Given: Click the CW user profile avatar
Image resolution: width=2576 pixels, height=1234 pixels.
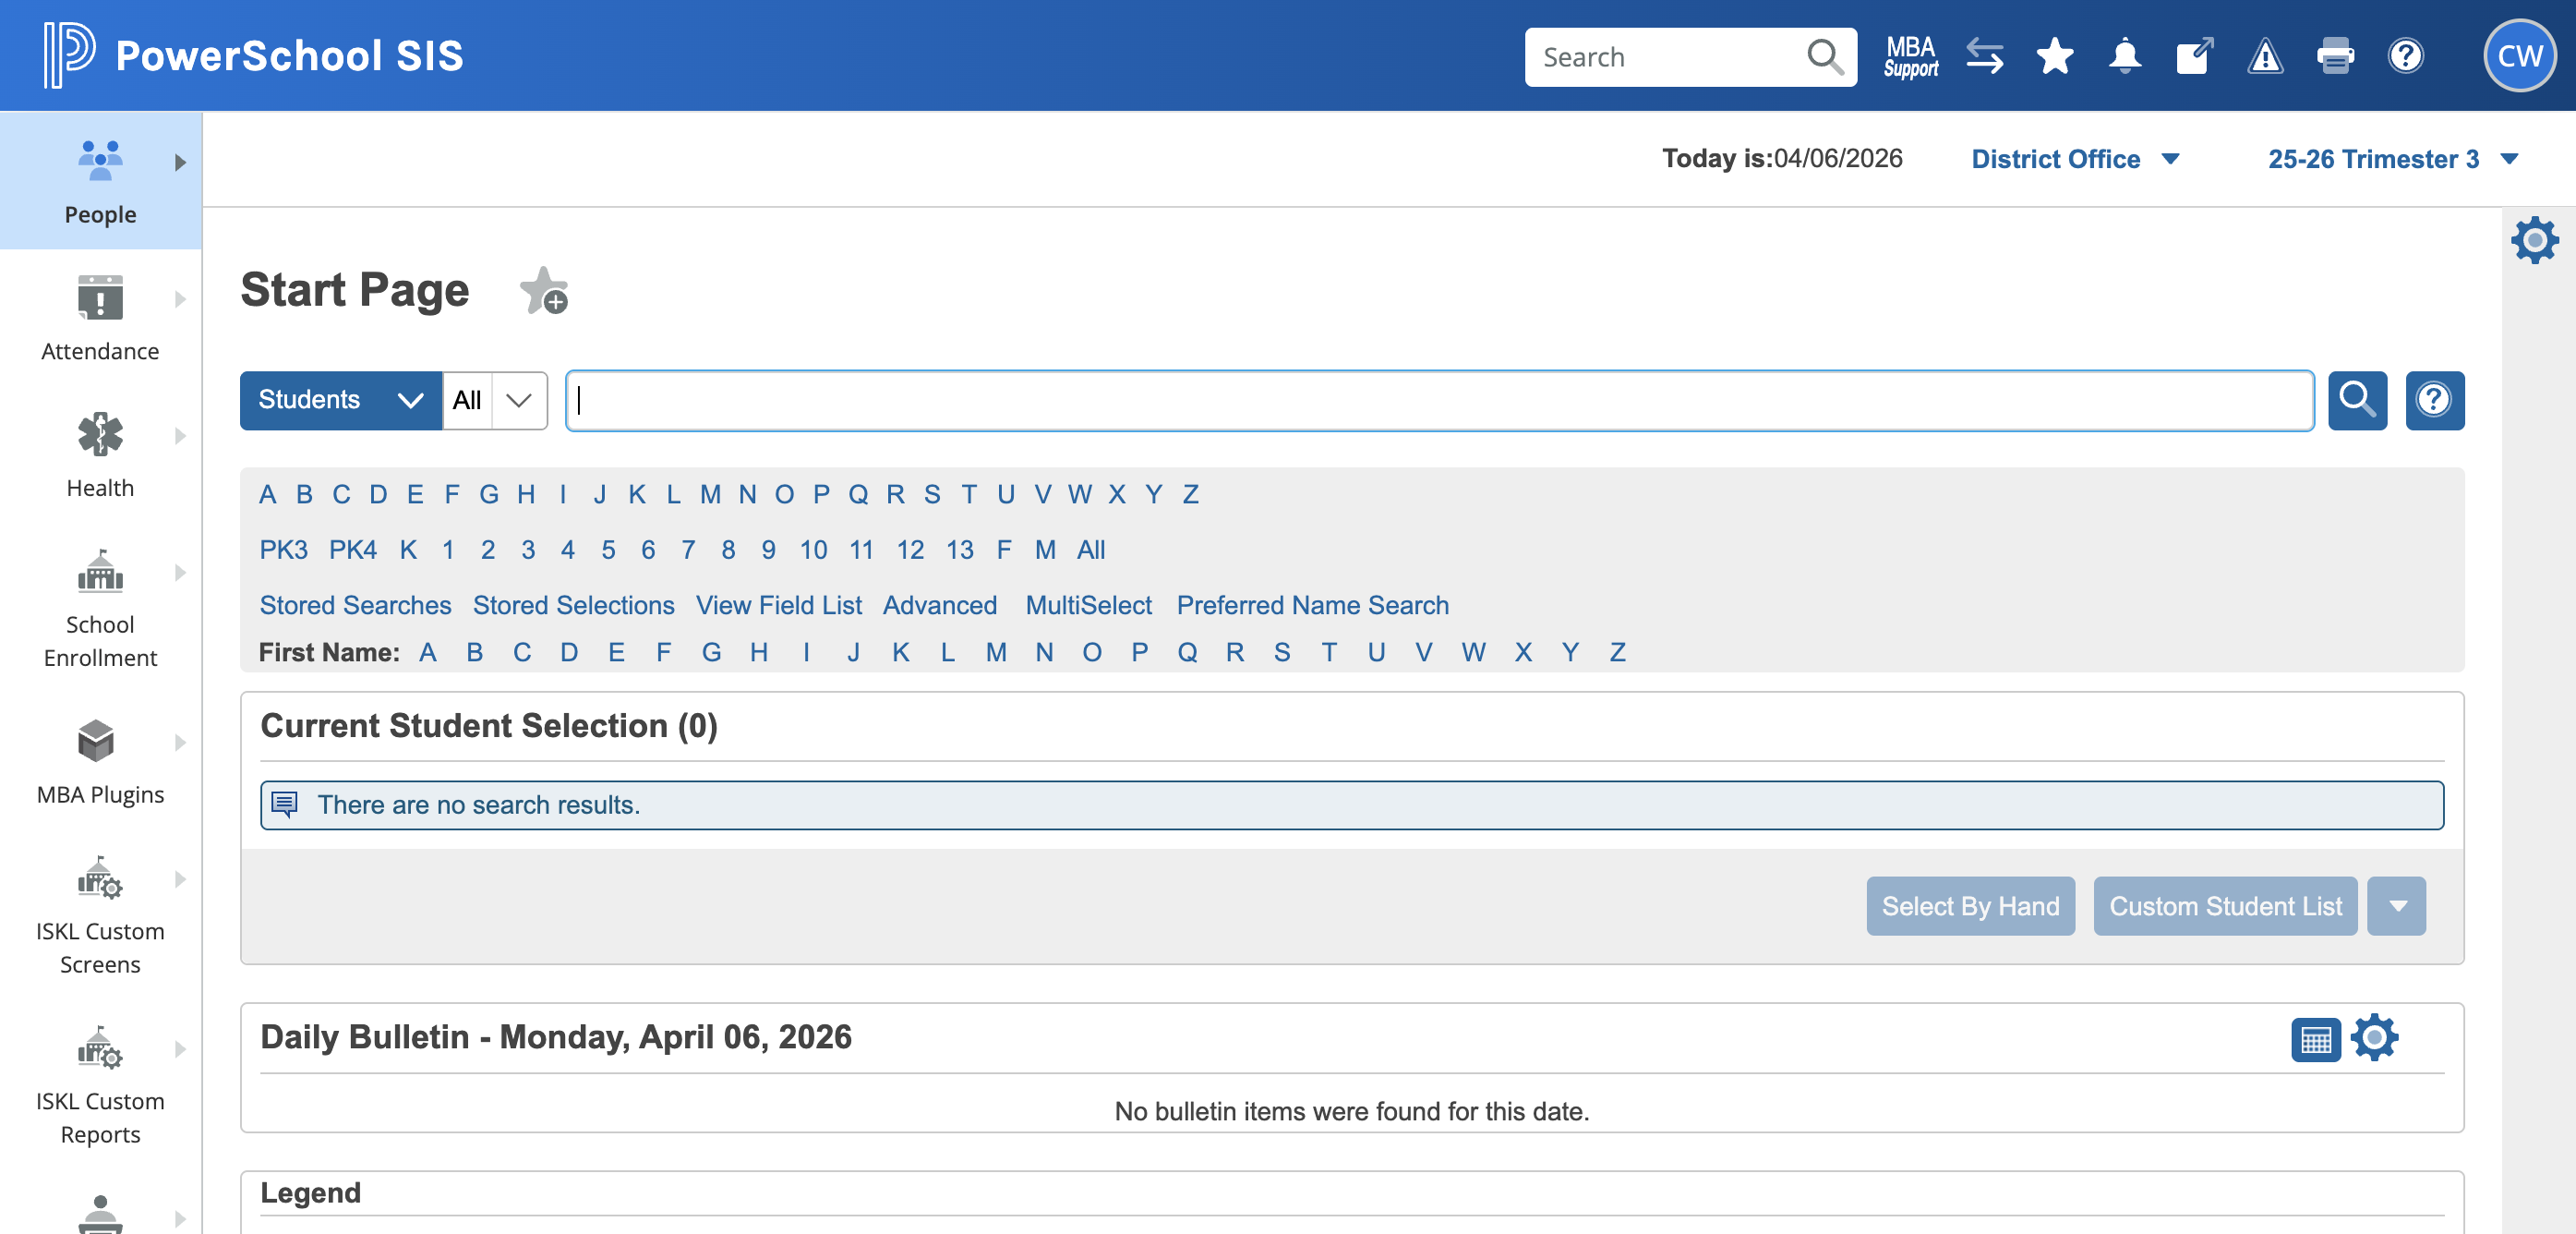Looking at the screenshot, I should tap(2518, 56).
